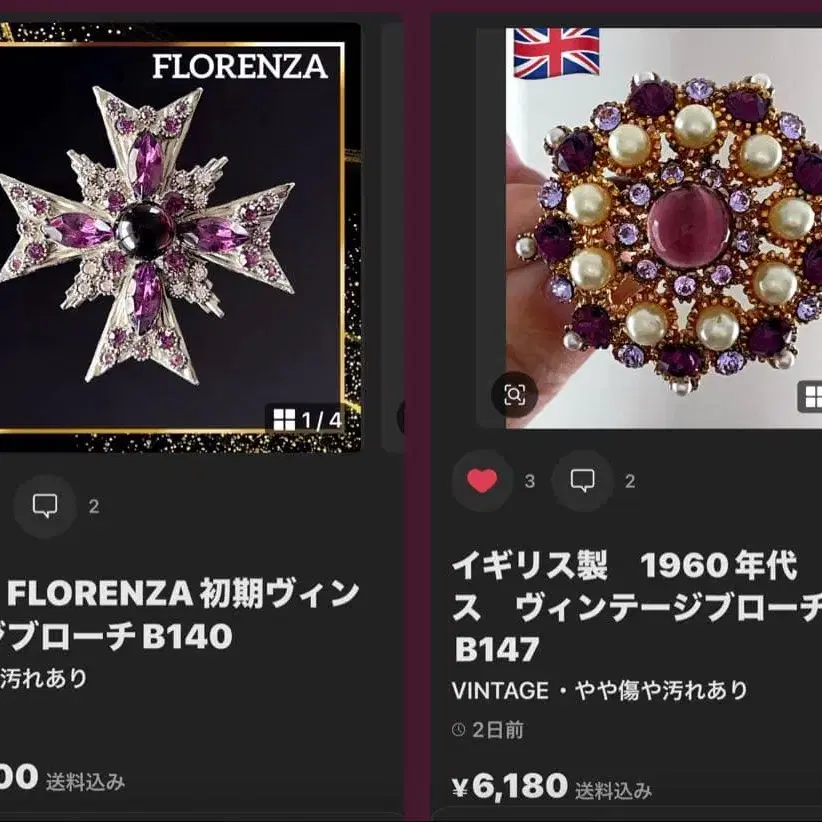822x822 pixels.
Task: Click the 2日前 posted time label
Action: (x=497, y=730)
